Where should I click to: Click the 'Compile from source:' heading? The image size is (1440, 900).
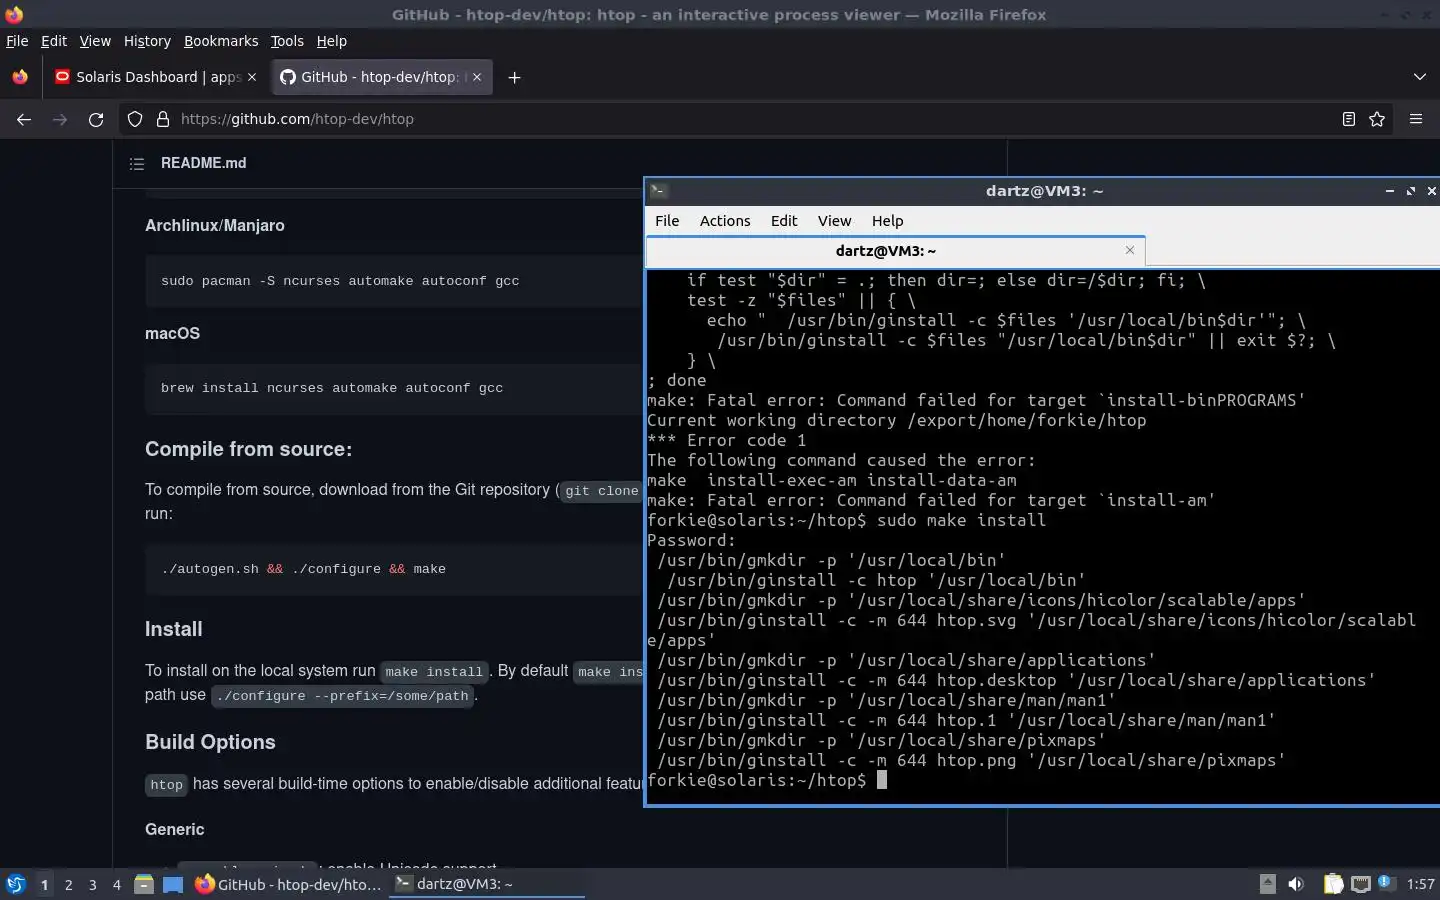[248, 449]
